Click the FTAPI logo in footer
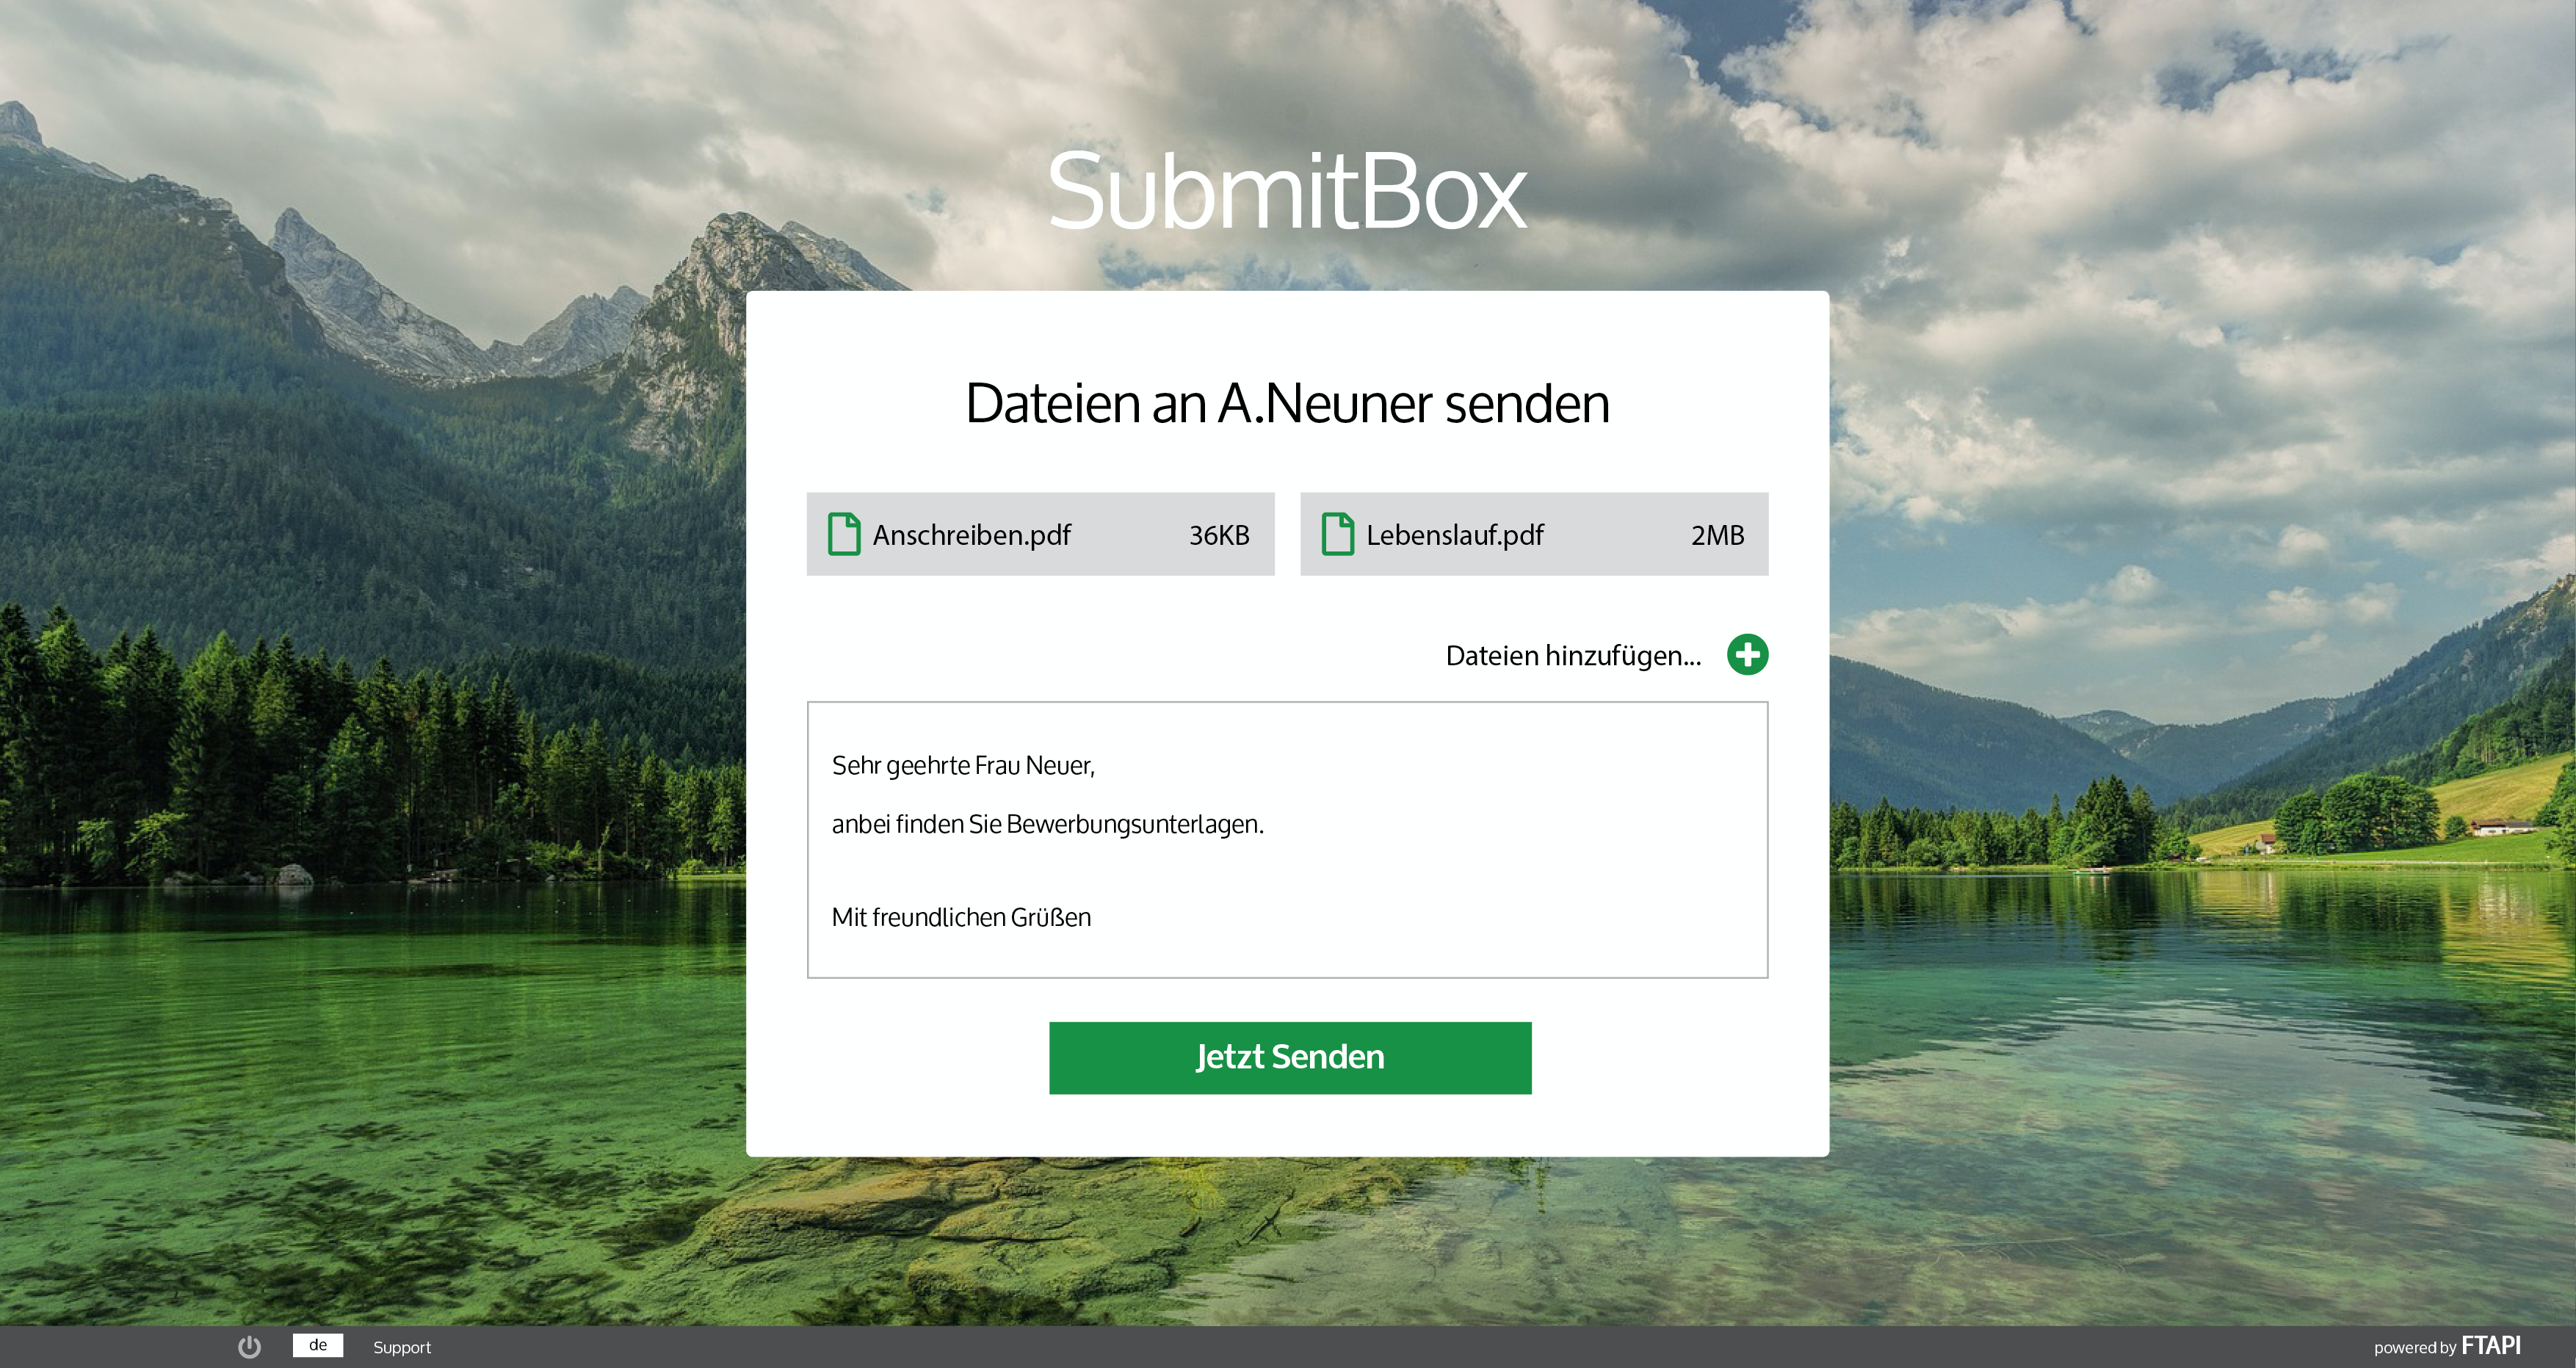Screen dimensions: 2576x1368 [x=2490, y=1346]
